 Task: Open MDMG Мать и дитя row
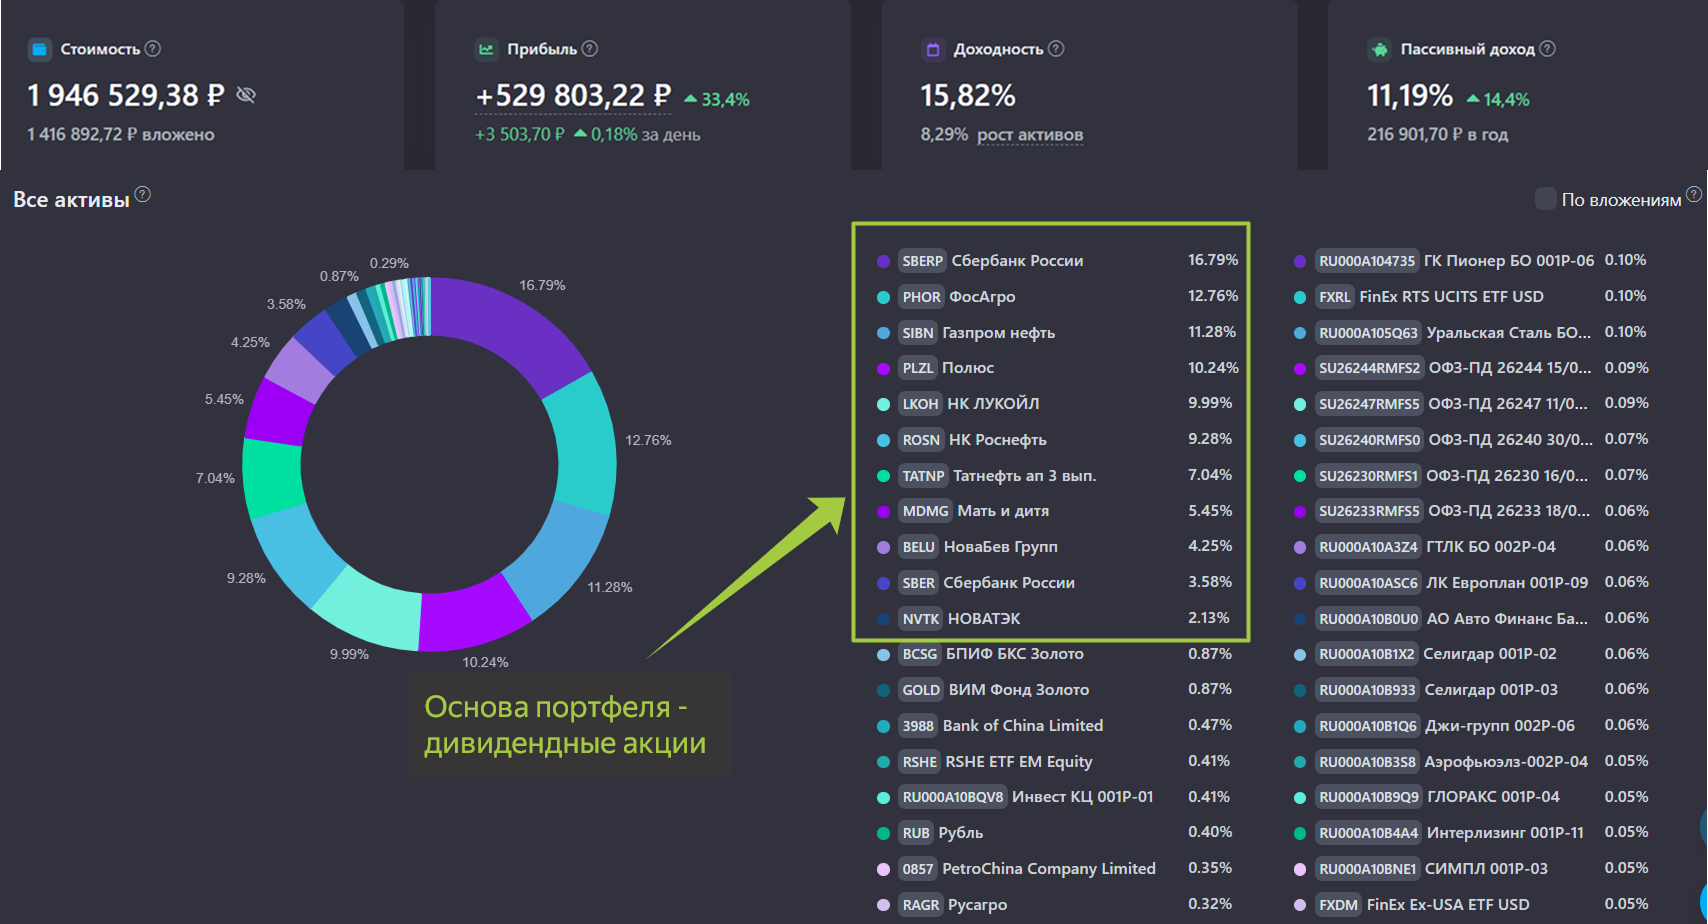coord(1057,511)
